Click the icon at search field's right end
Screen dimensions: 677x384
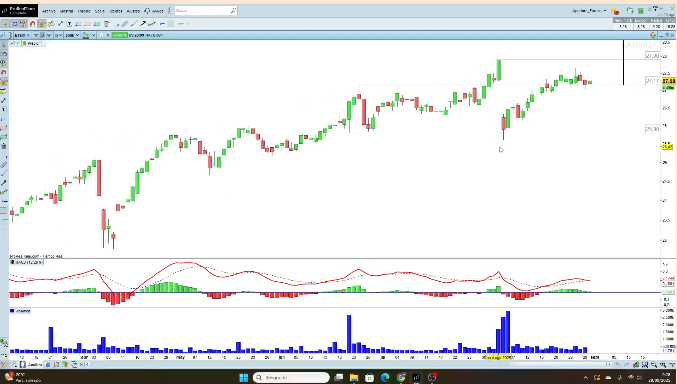point(233,11)
